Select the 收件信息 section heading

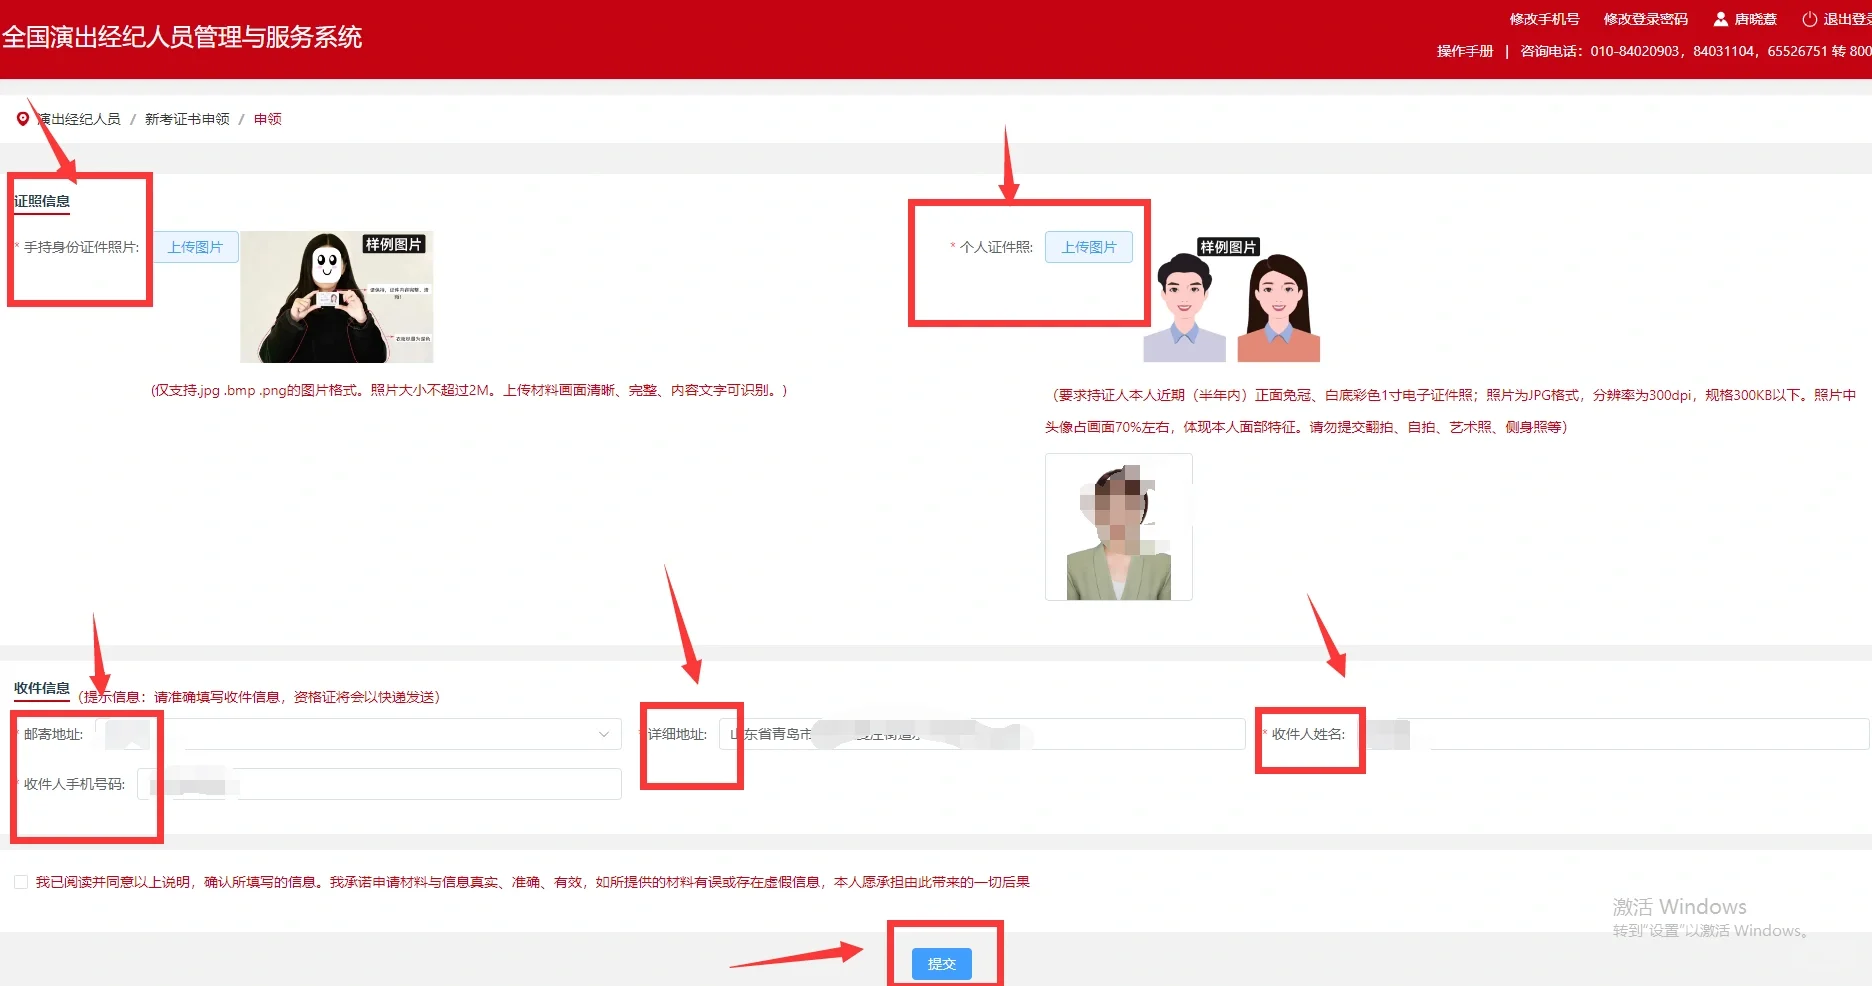(42, 688)
